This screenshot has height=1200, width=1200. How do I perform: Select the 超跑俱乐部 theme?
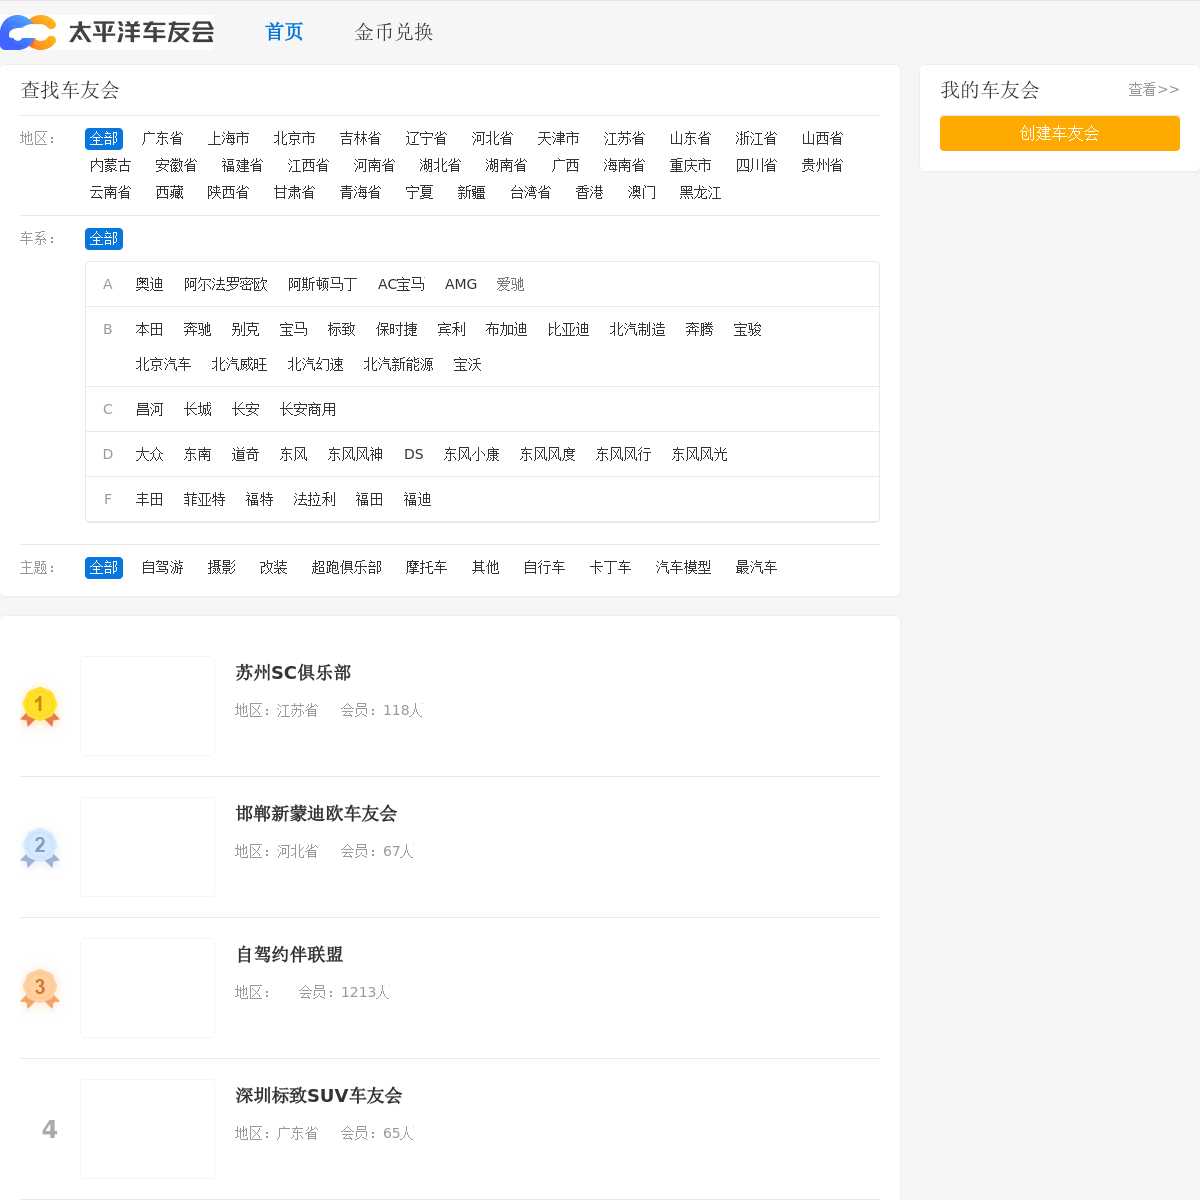coord(346,568)
